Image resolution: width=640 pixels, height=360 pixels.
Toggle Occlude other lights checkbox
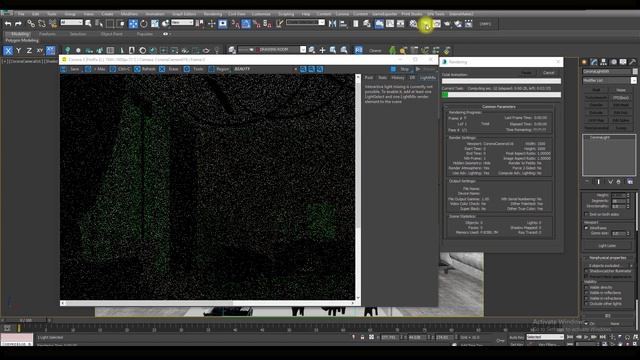point(587,304)
